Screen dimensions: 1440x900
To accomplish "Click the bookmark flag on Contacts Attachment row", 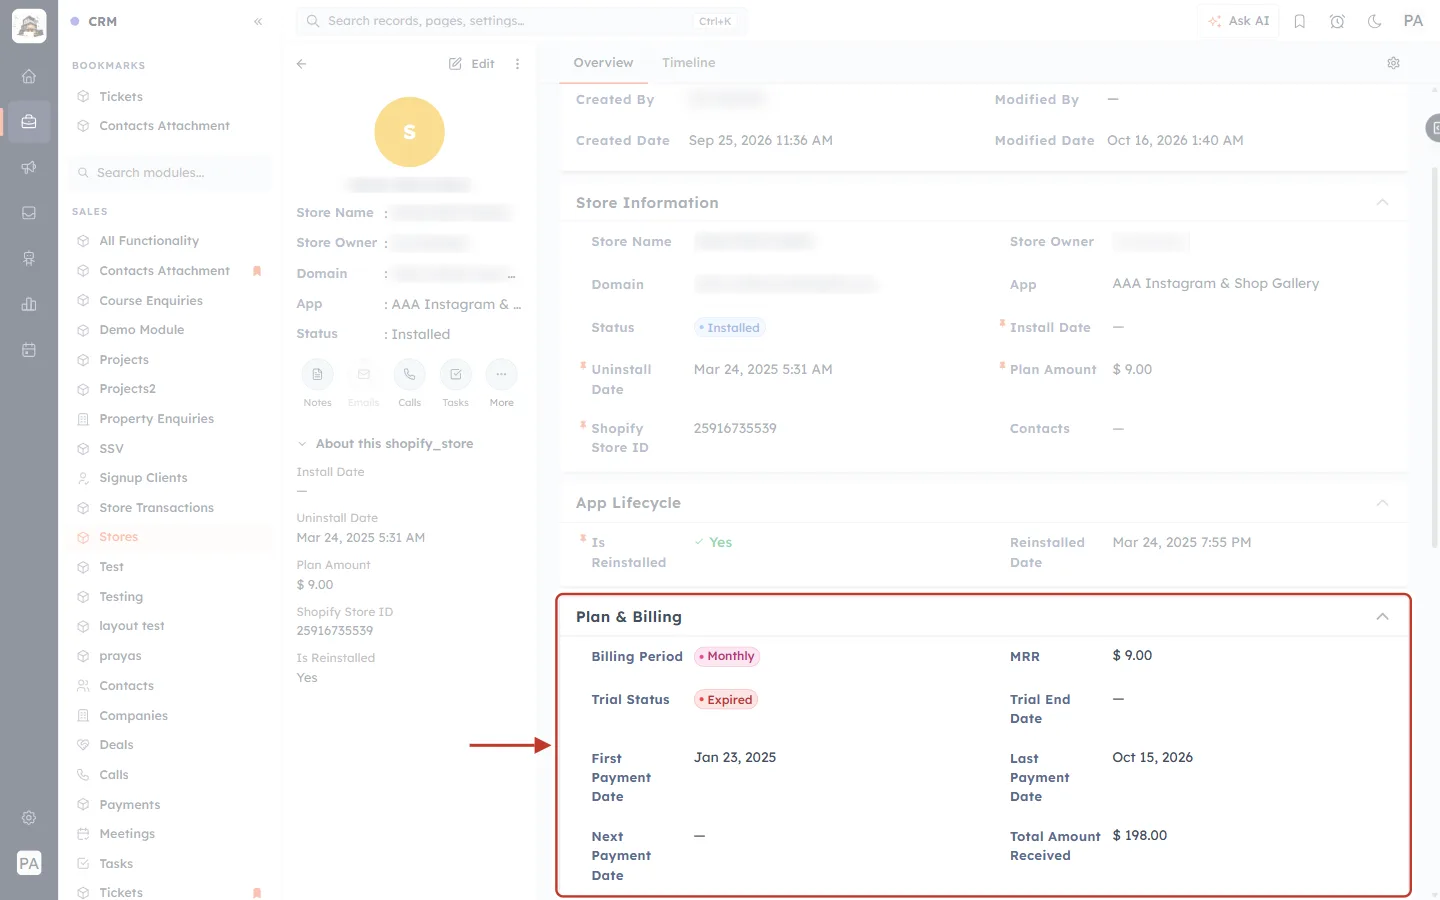I will coord(257,271).
